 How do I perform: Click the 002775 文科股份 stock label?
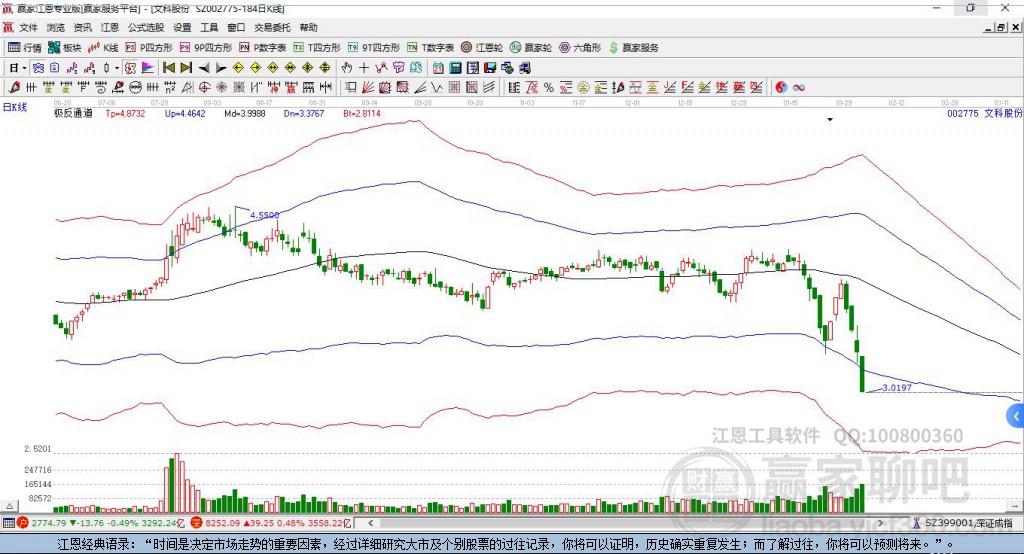click(984, 113)
